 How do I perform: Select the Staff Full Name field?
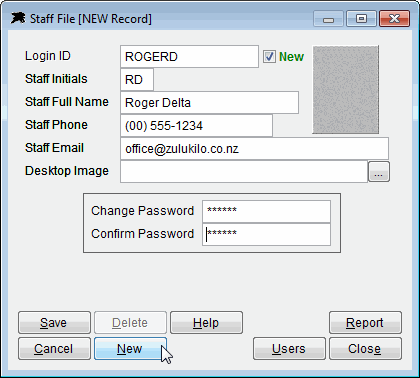tap(209, 103)
